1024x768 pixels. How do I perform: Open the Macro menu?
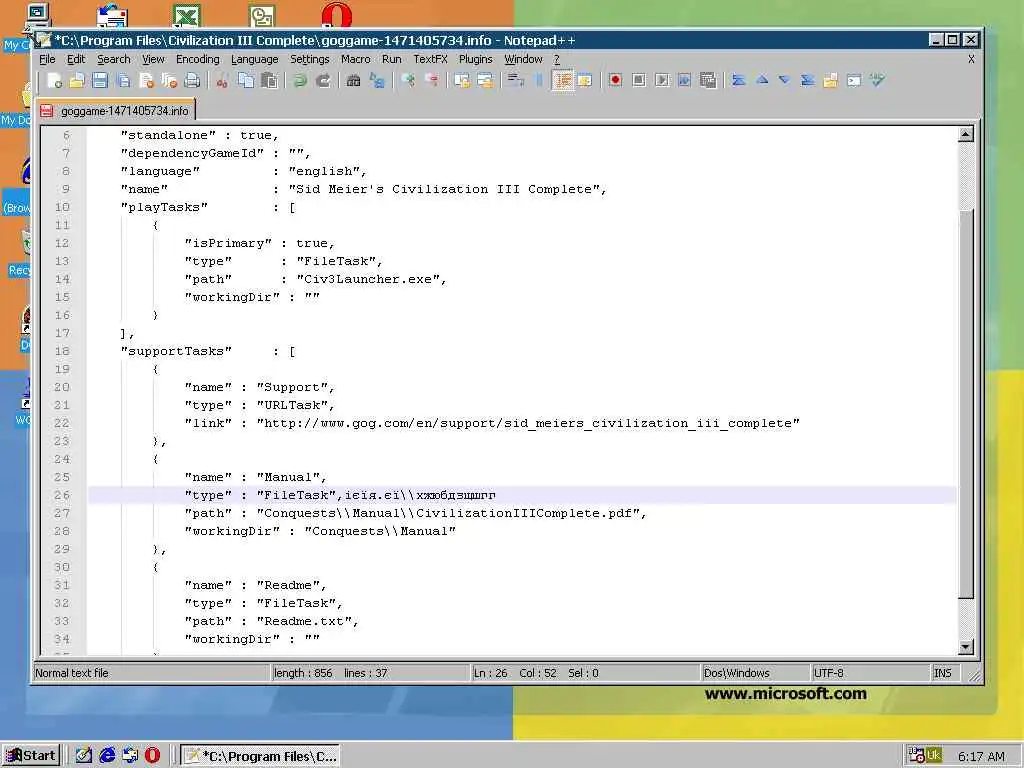point(356,59)
